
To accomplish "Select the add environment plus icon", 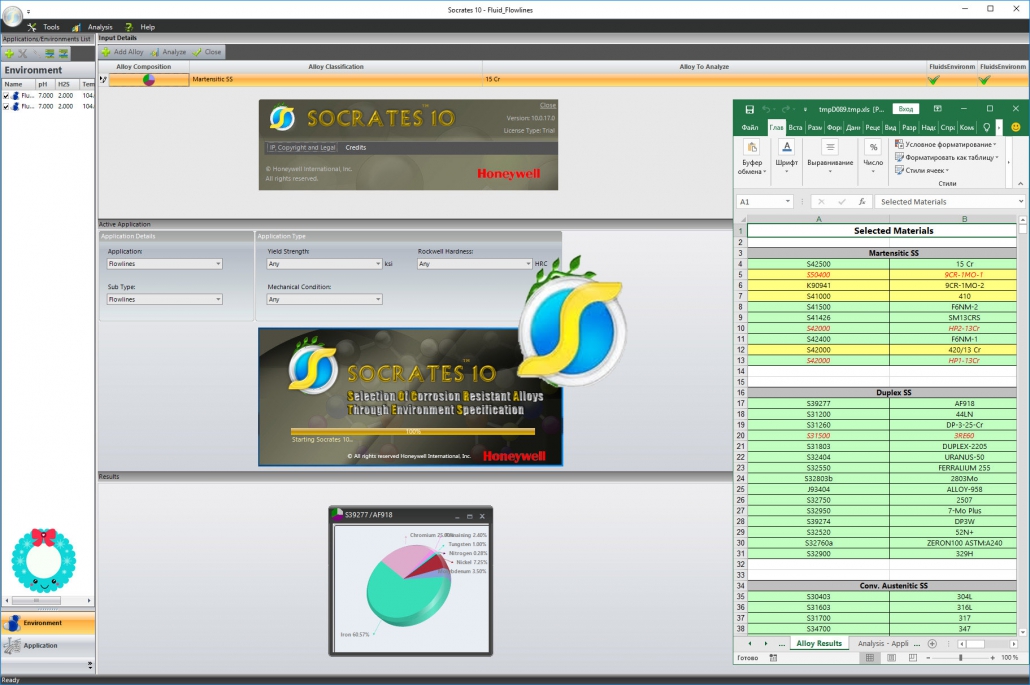I will point(10,52).
